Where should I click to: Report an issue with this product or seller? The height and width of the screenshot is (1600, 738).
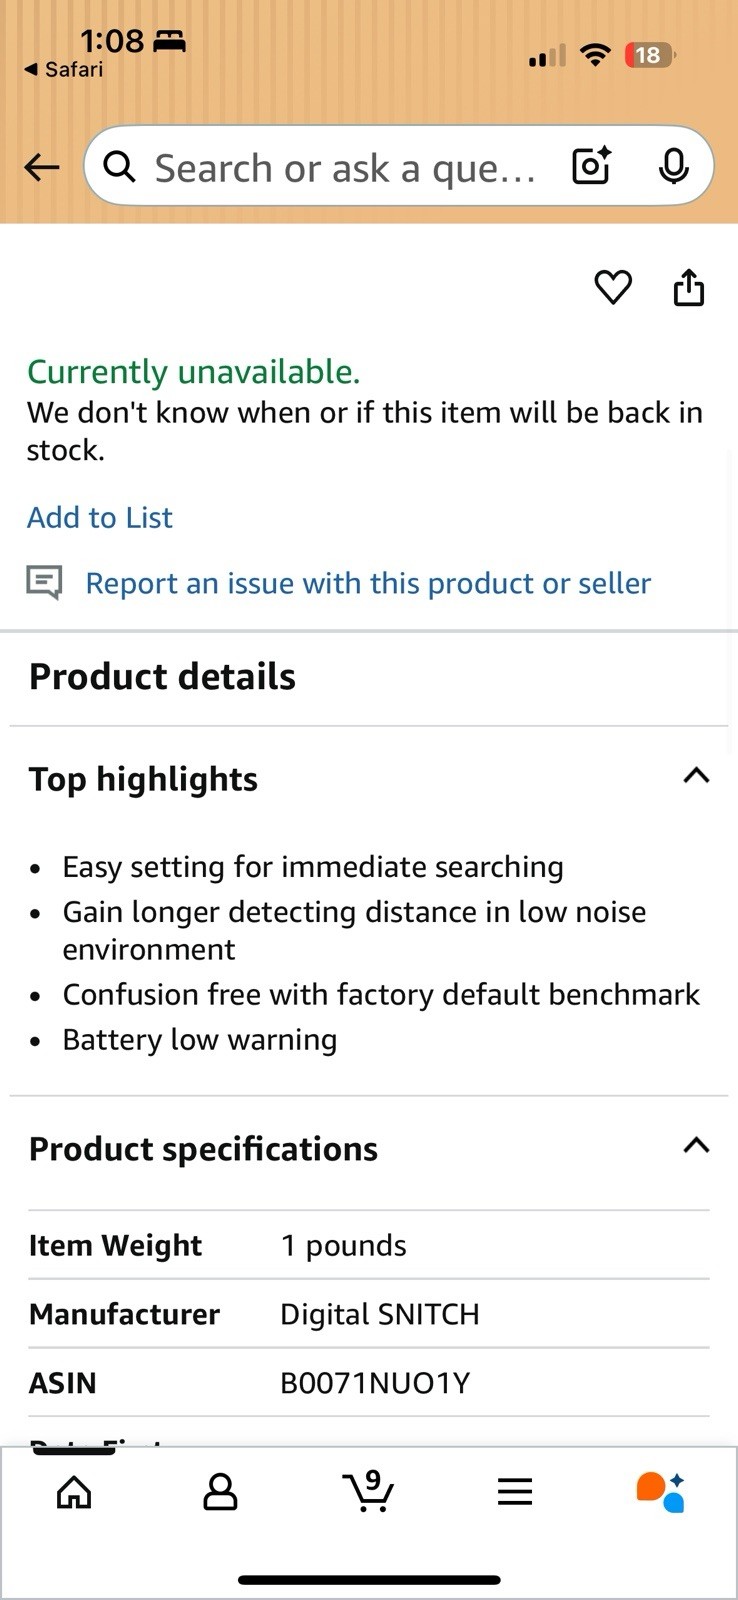(x=368, y=583)
